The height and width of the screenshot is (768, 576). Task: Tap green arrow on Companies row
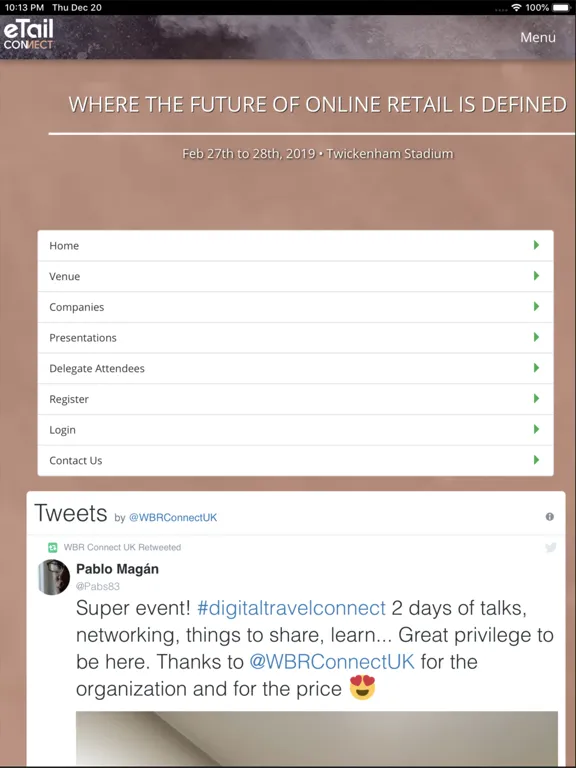tap(536, 306)
